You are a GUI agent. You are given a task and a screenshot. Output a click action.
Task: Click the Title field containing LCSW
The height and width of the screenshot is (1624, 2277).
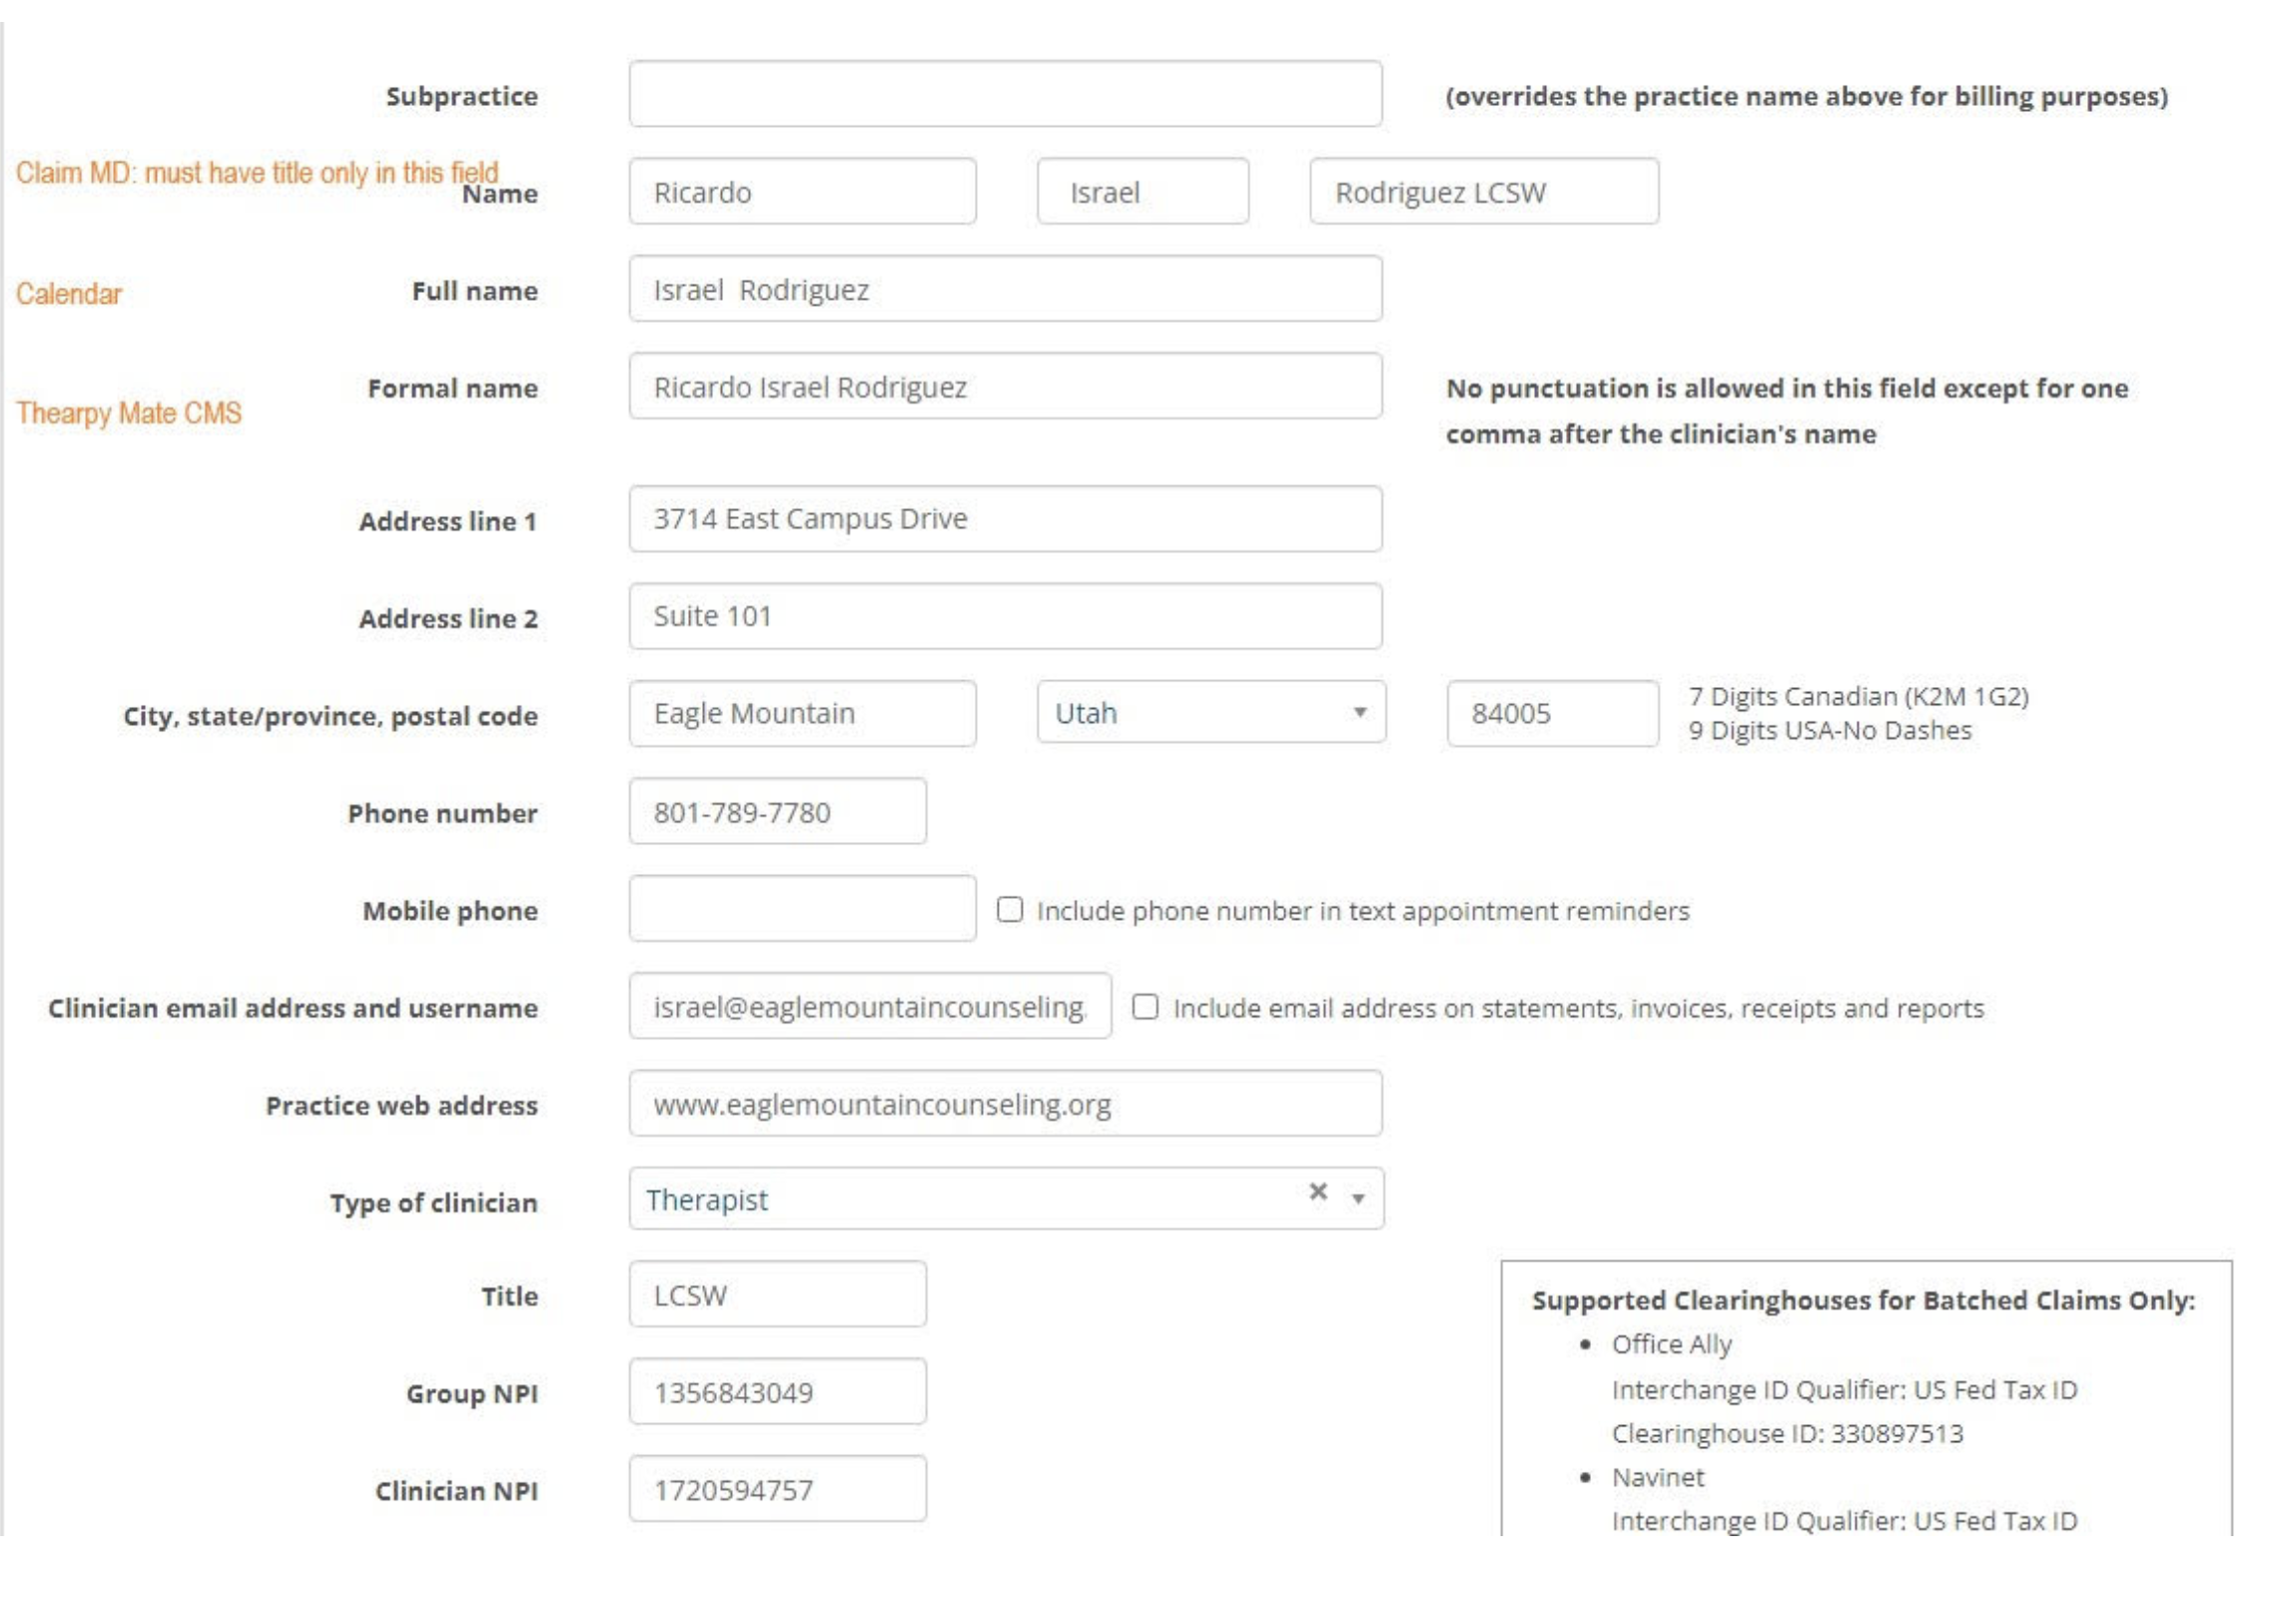[777, 1294]
